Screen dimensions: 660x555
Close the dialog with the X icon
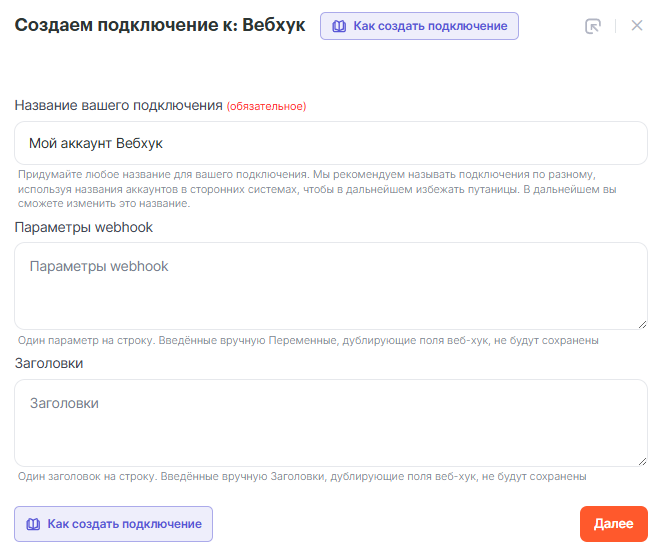tap(637, 26)
